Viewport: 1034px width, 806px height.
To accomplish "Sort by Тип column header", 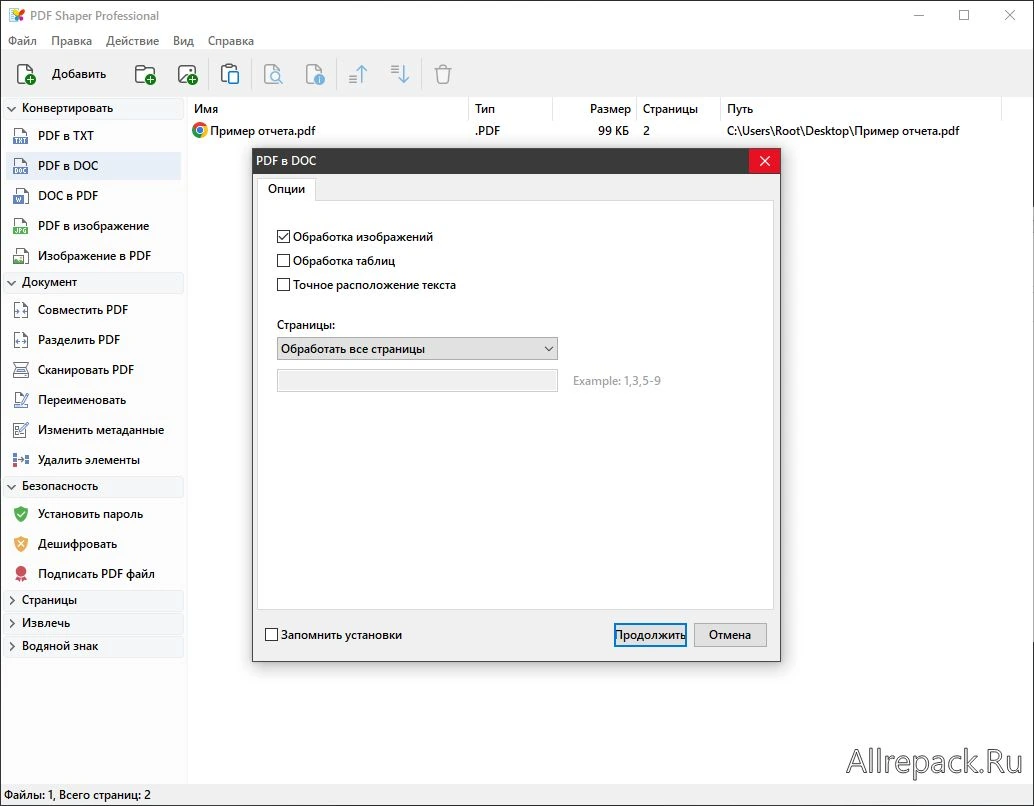I will (511, 109).
